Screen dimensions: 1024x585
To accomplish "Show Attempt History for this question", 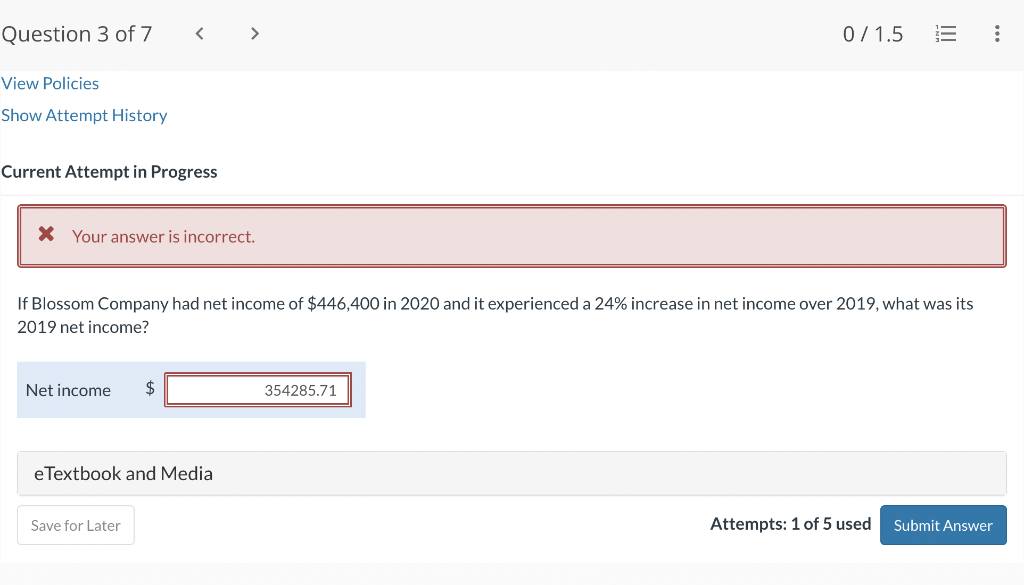I will [84, 115].
